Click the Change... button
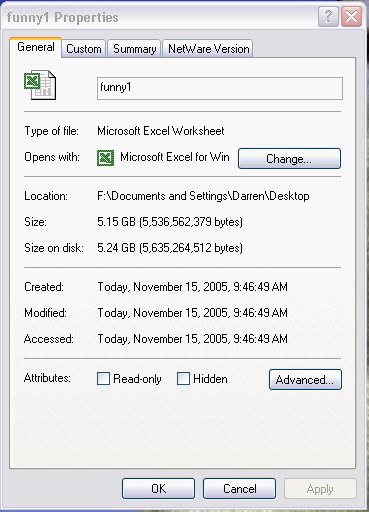 (x=289, y=159)
